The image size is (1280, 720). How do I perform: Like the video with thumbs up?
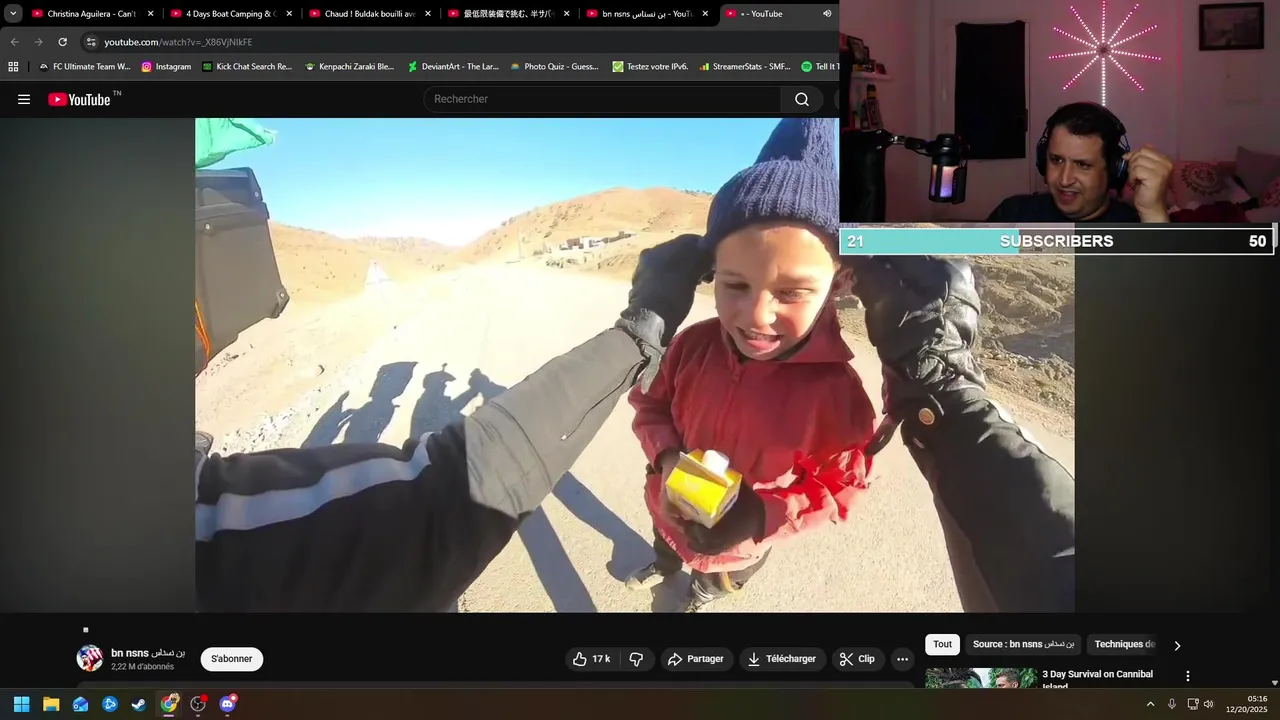(591, 659)
